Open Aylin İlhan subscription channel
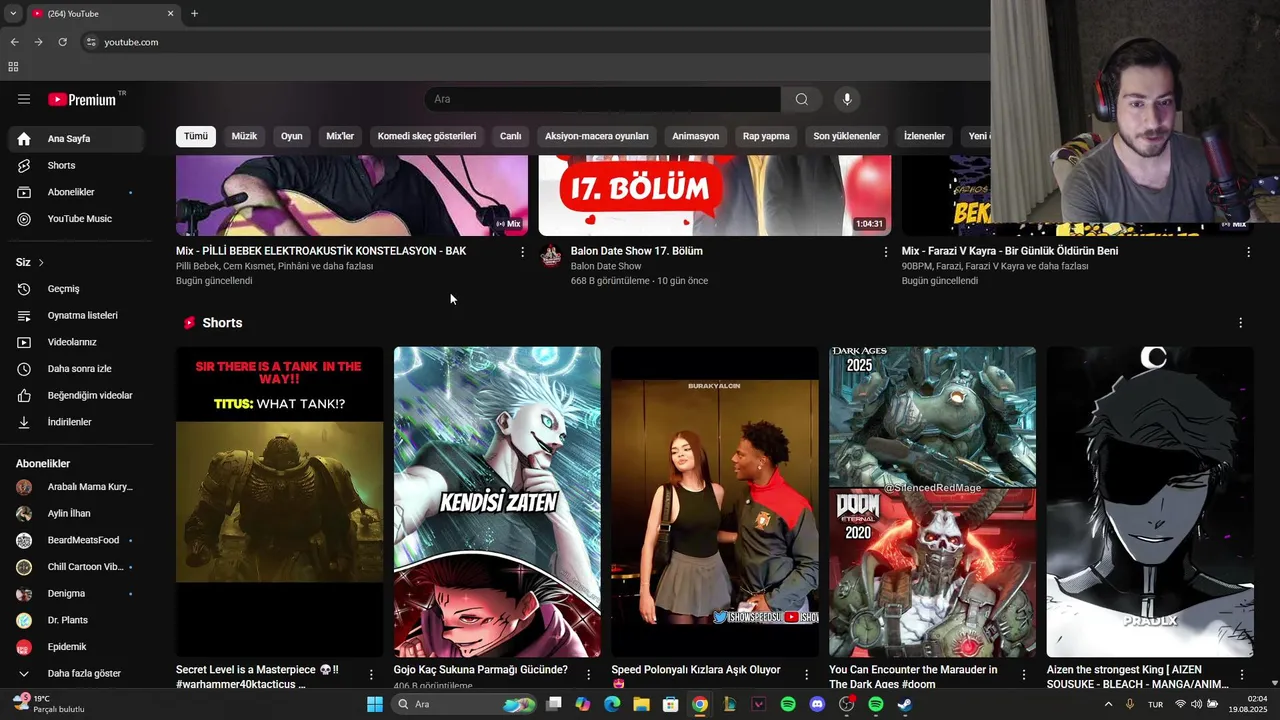Screen dimensions: 1280x720 click(77, 513)
